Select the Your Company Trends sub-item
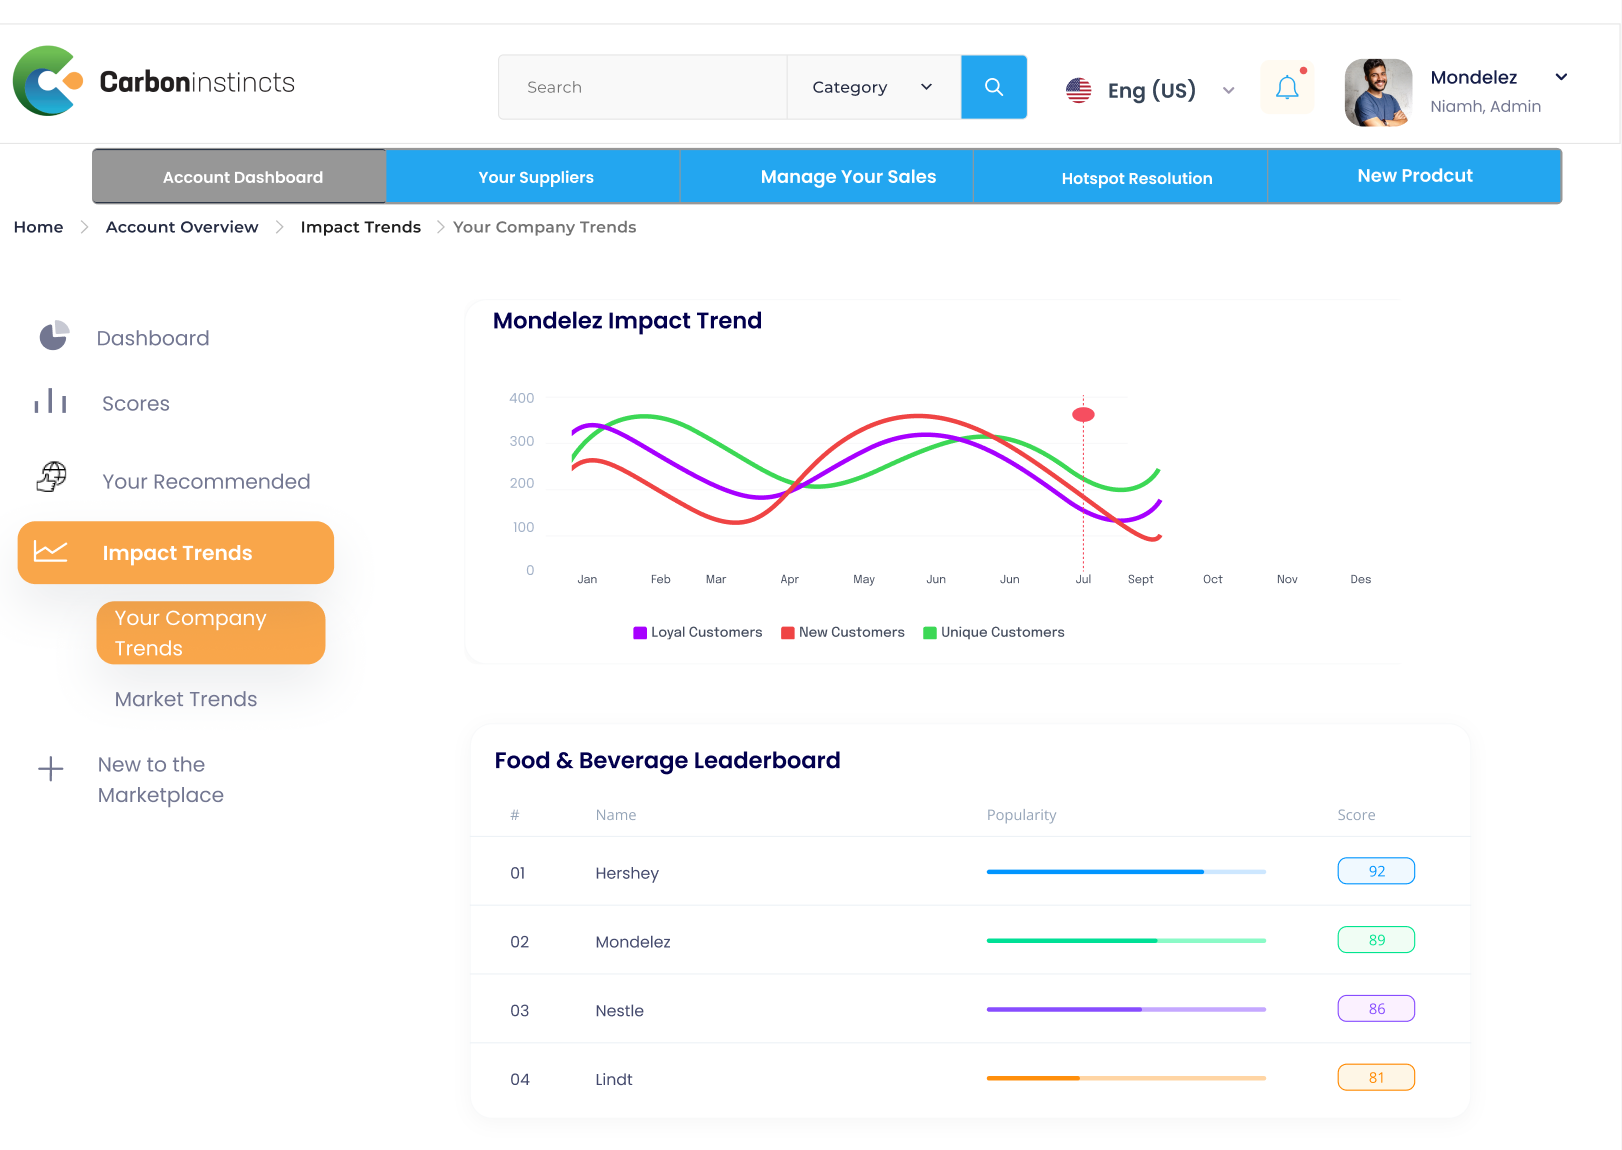 [x=211, y=632]
